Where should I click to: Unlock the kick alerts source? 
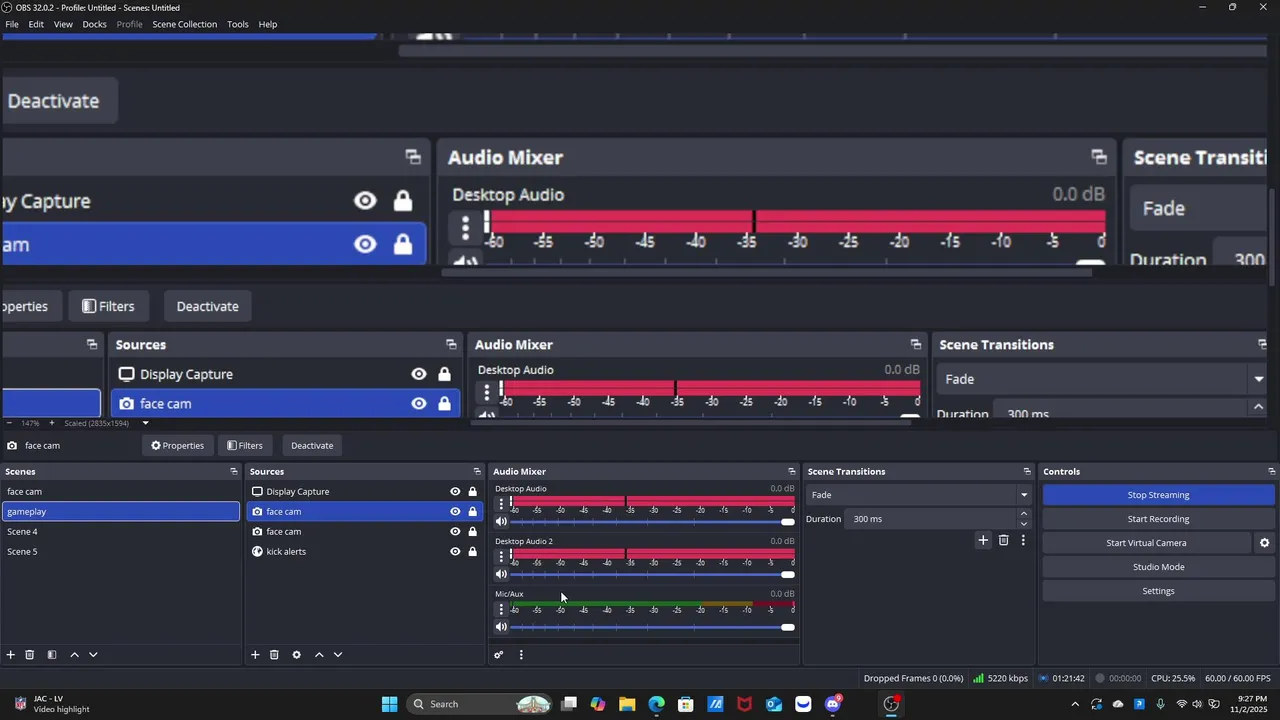473,552
